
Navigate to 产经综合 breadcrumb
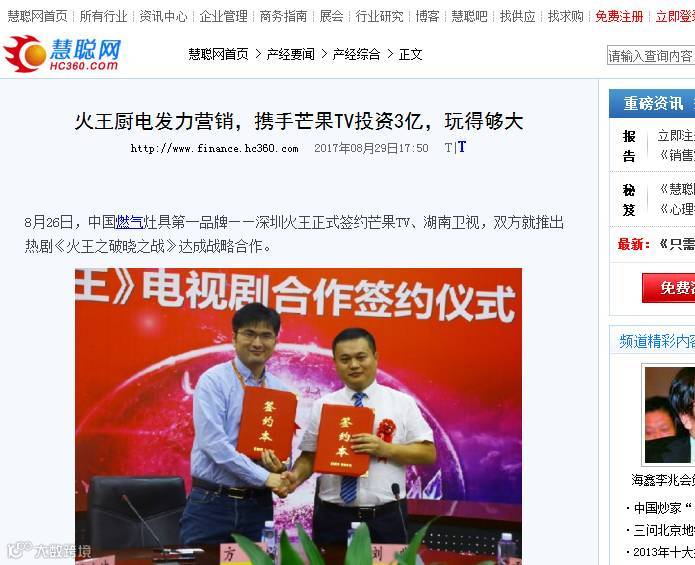pyautogui.click(x=356, y=54)
